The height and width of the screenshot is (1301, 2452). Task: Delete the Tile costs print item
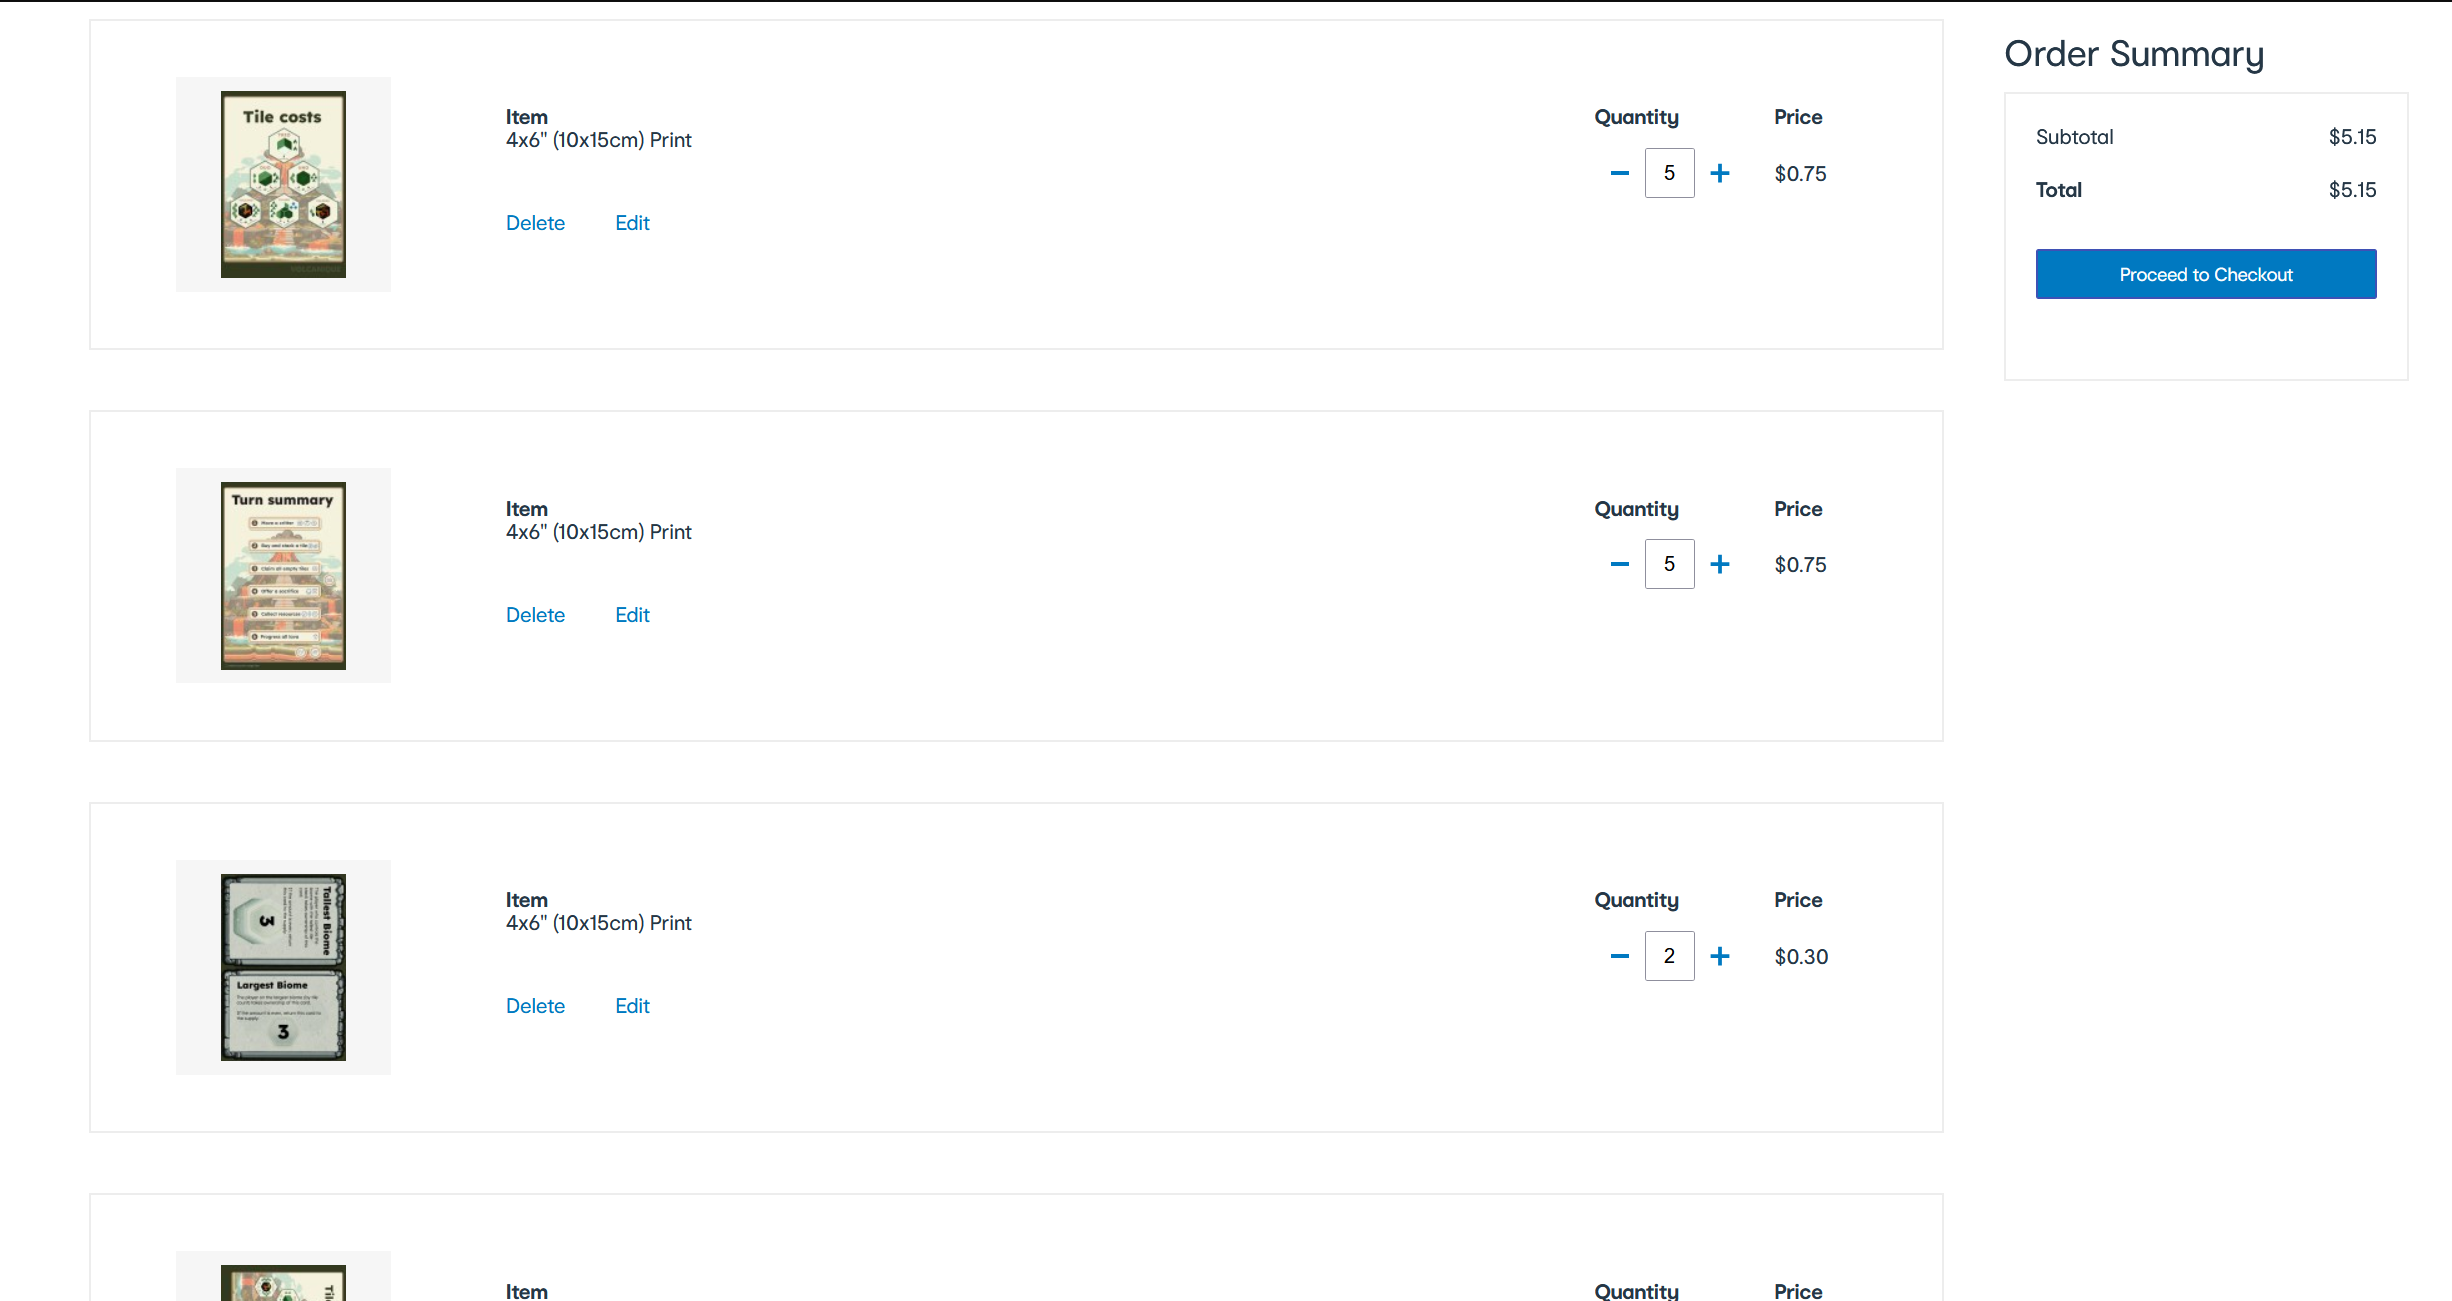pos(535,223)
